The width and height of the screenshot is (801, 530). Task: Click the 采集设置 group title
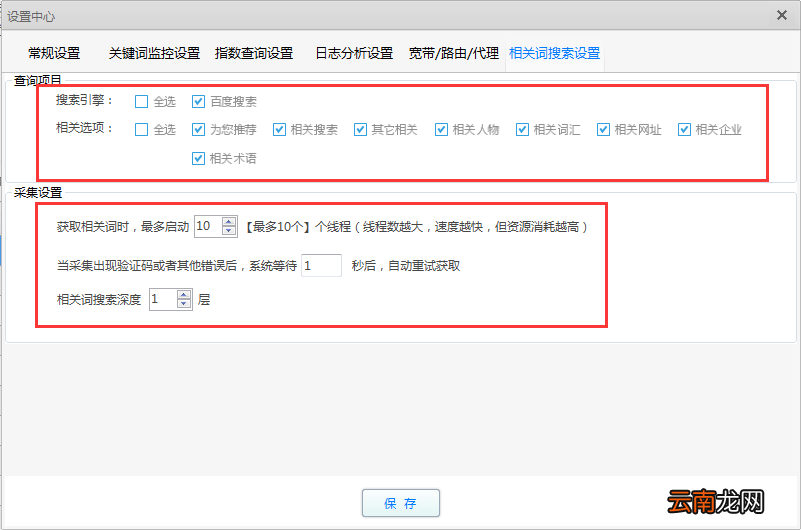[38, 192]
